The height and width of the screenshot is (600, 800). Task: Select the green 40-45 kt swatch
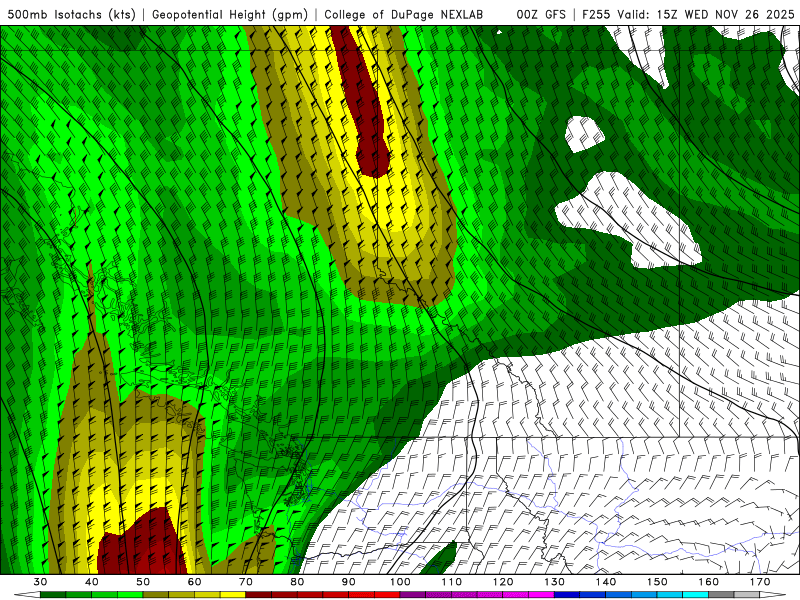[x=105, y=595]
